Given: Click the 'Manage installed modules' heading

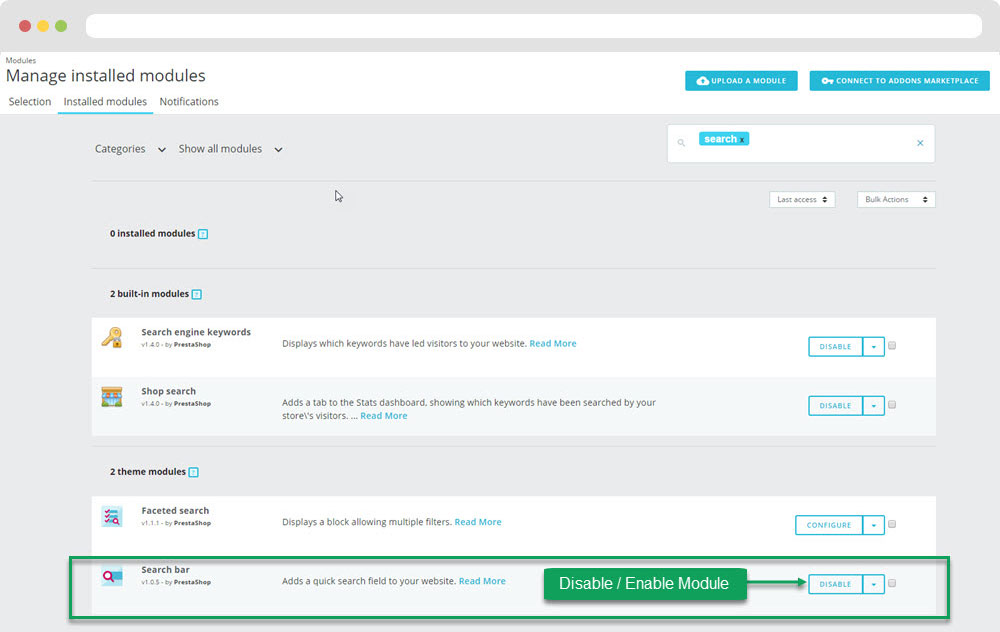Looking at the screenshot, I should pyautogui.click(x=105, y=76).
